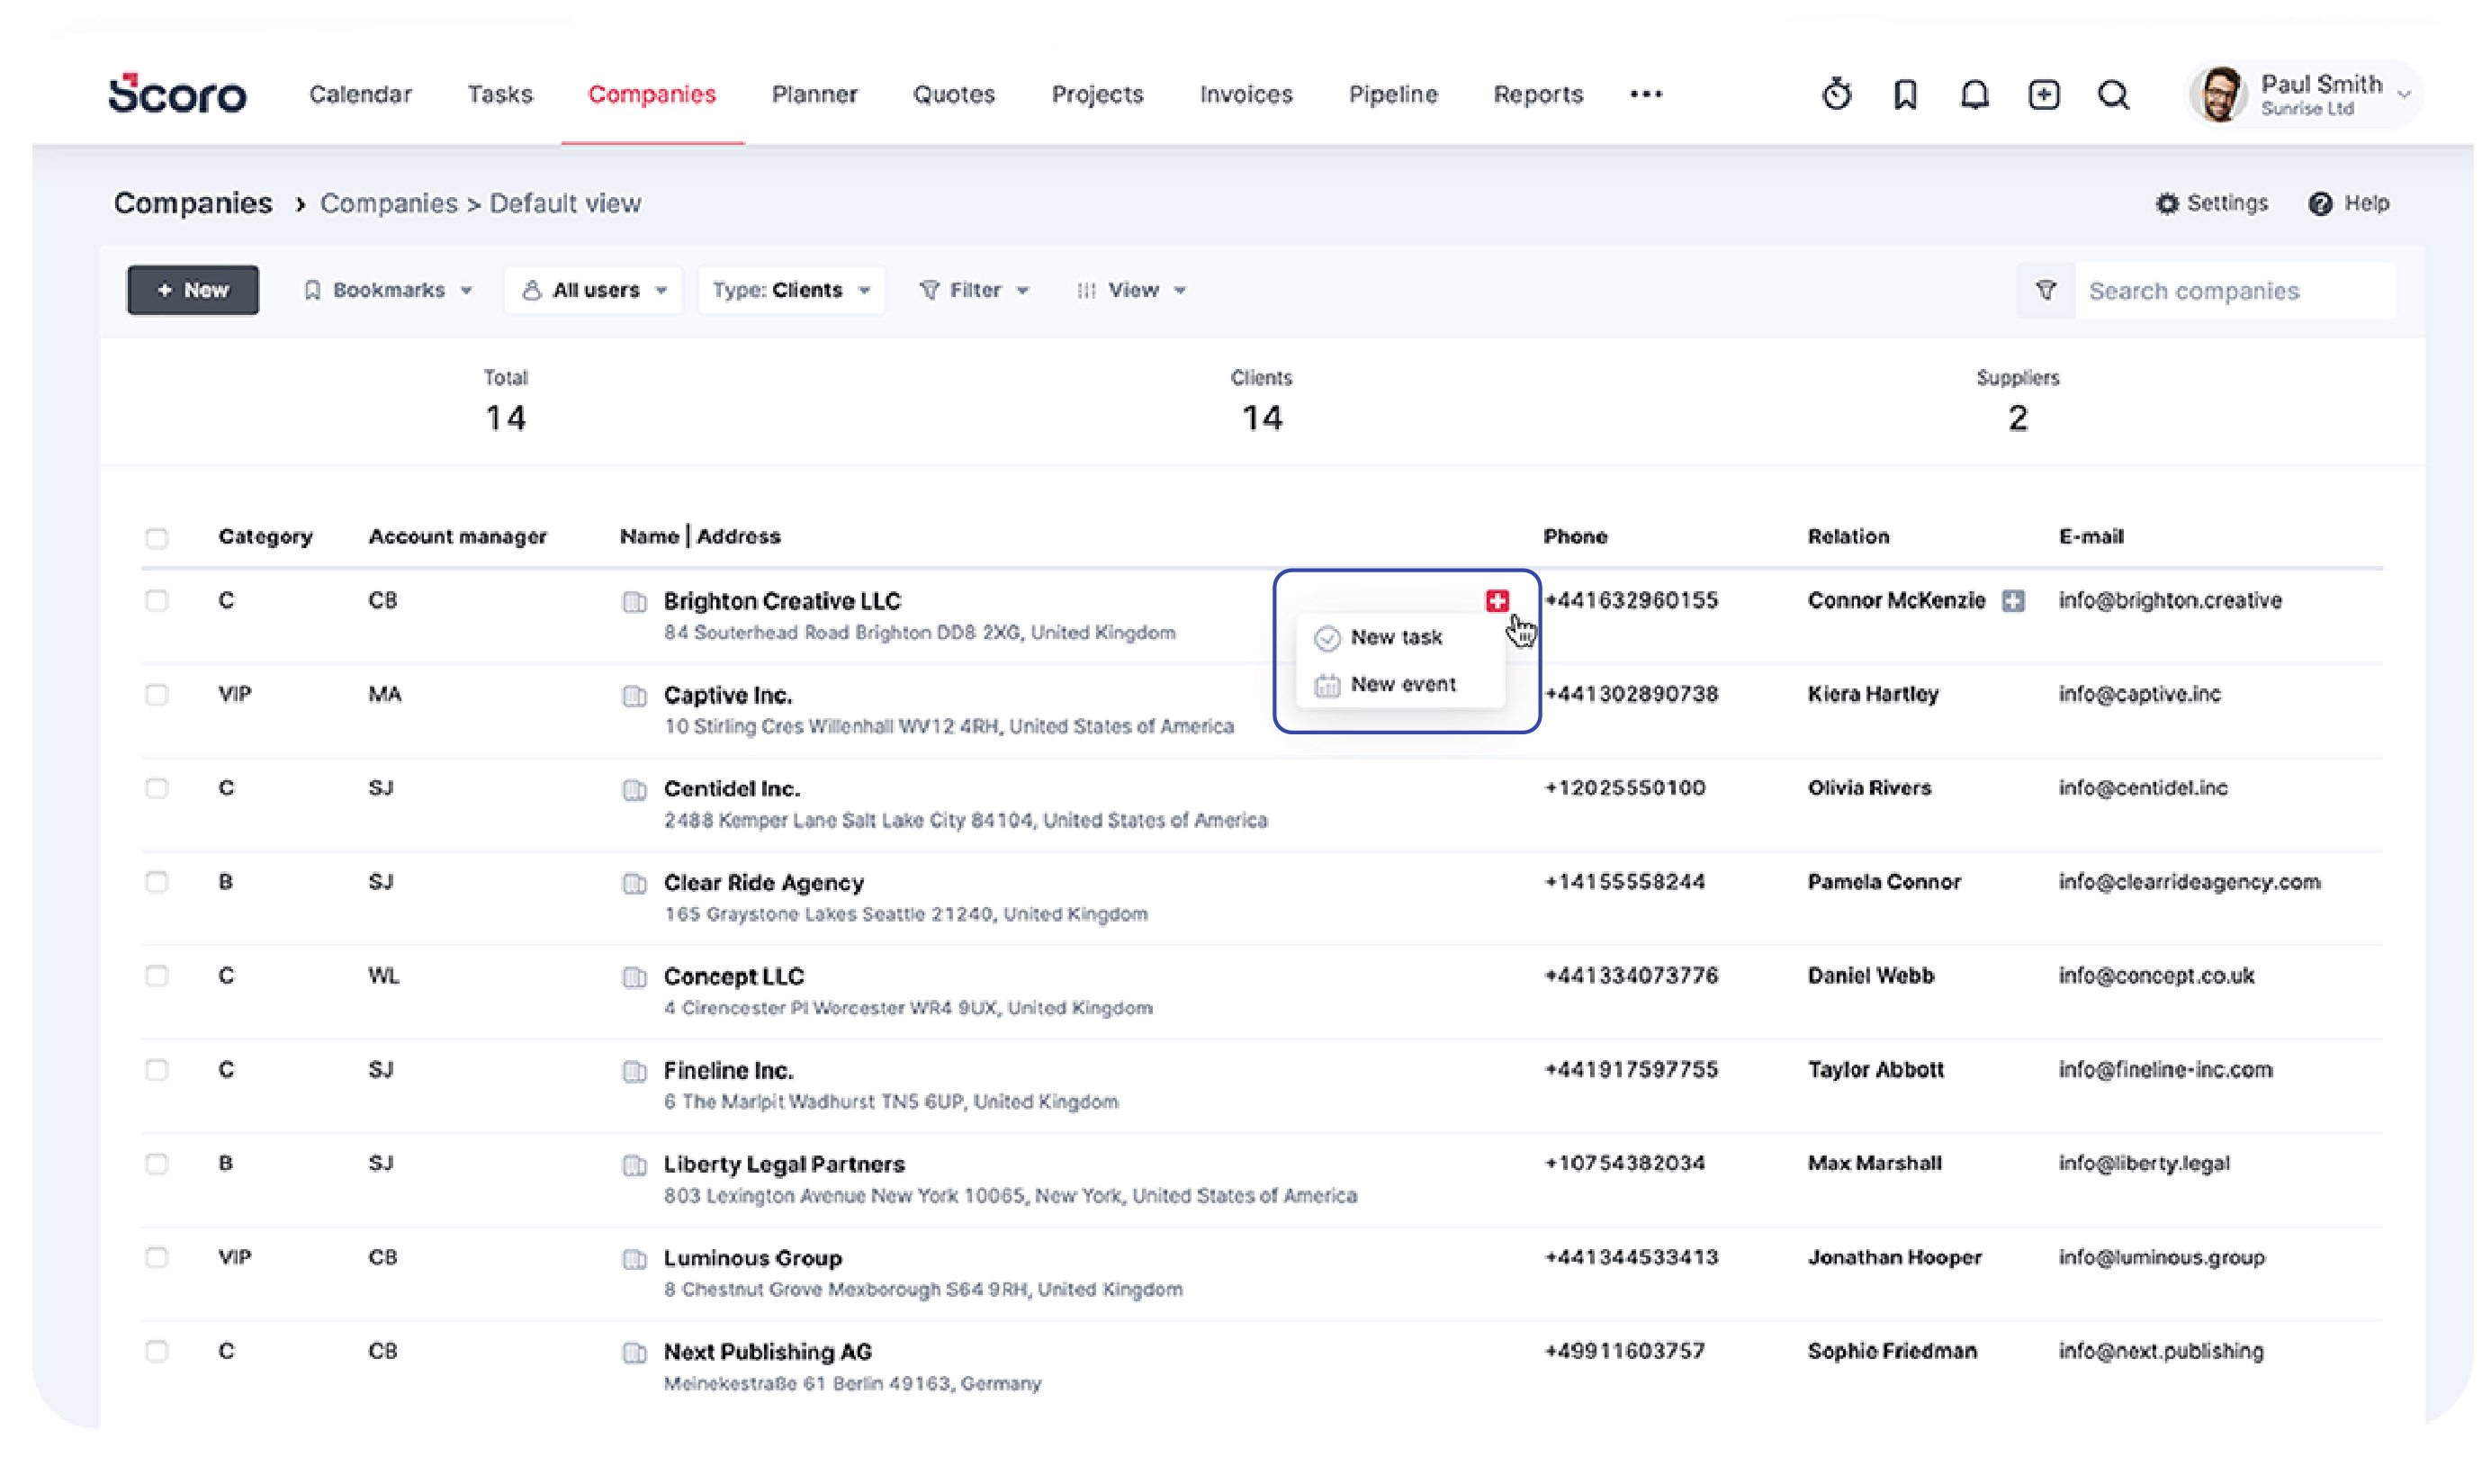
Task: Go to the Calendar tab
Action: tap(363, 95)
